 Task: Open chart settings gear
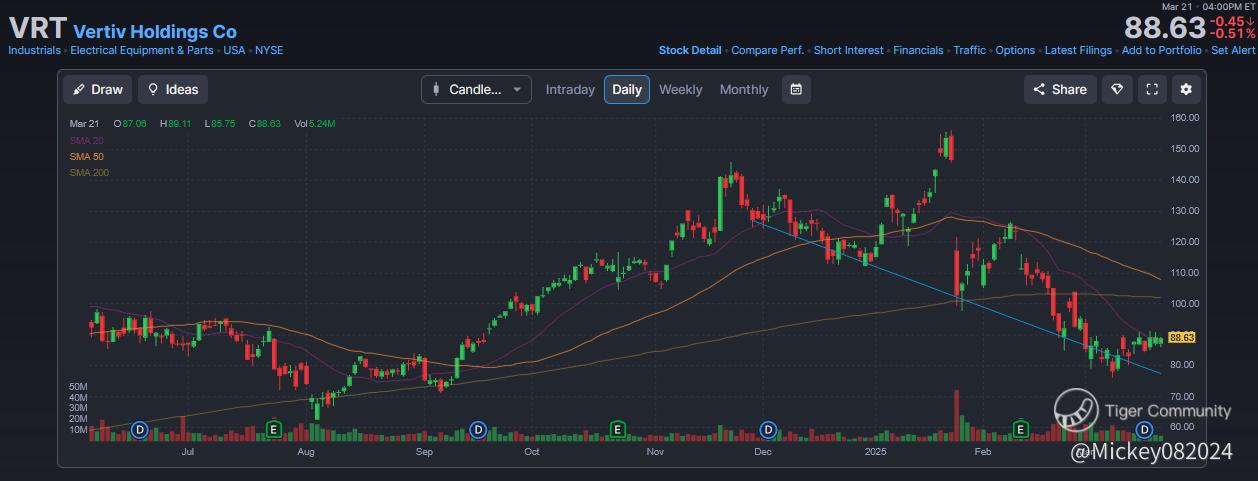tap(1186, 89)
